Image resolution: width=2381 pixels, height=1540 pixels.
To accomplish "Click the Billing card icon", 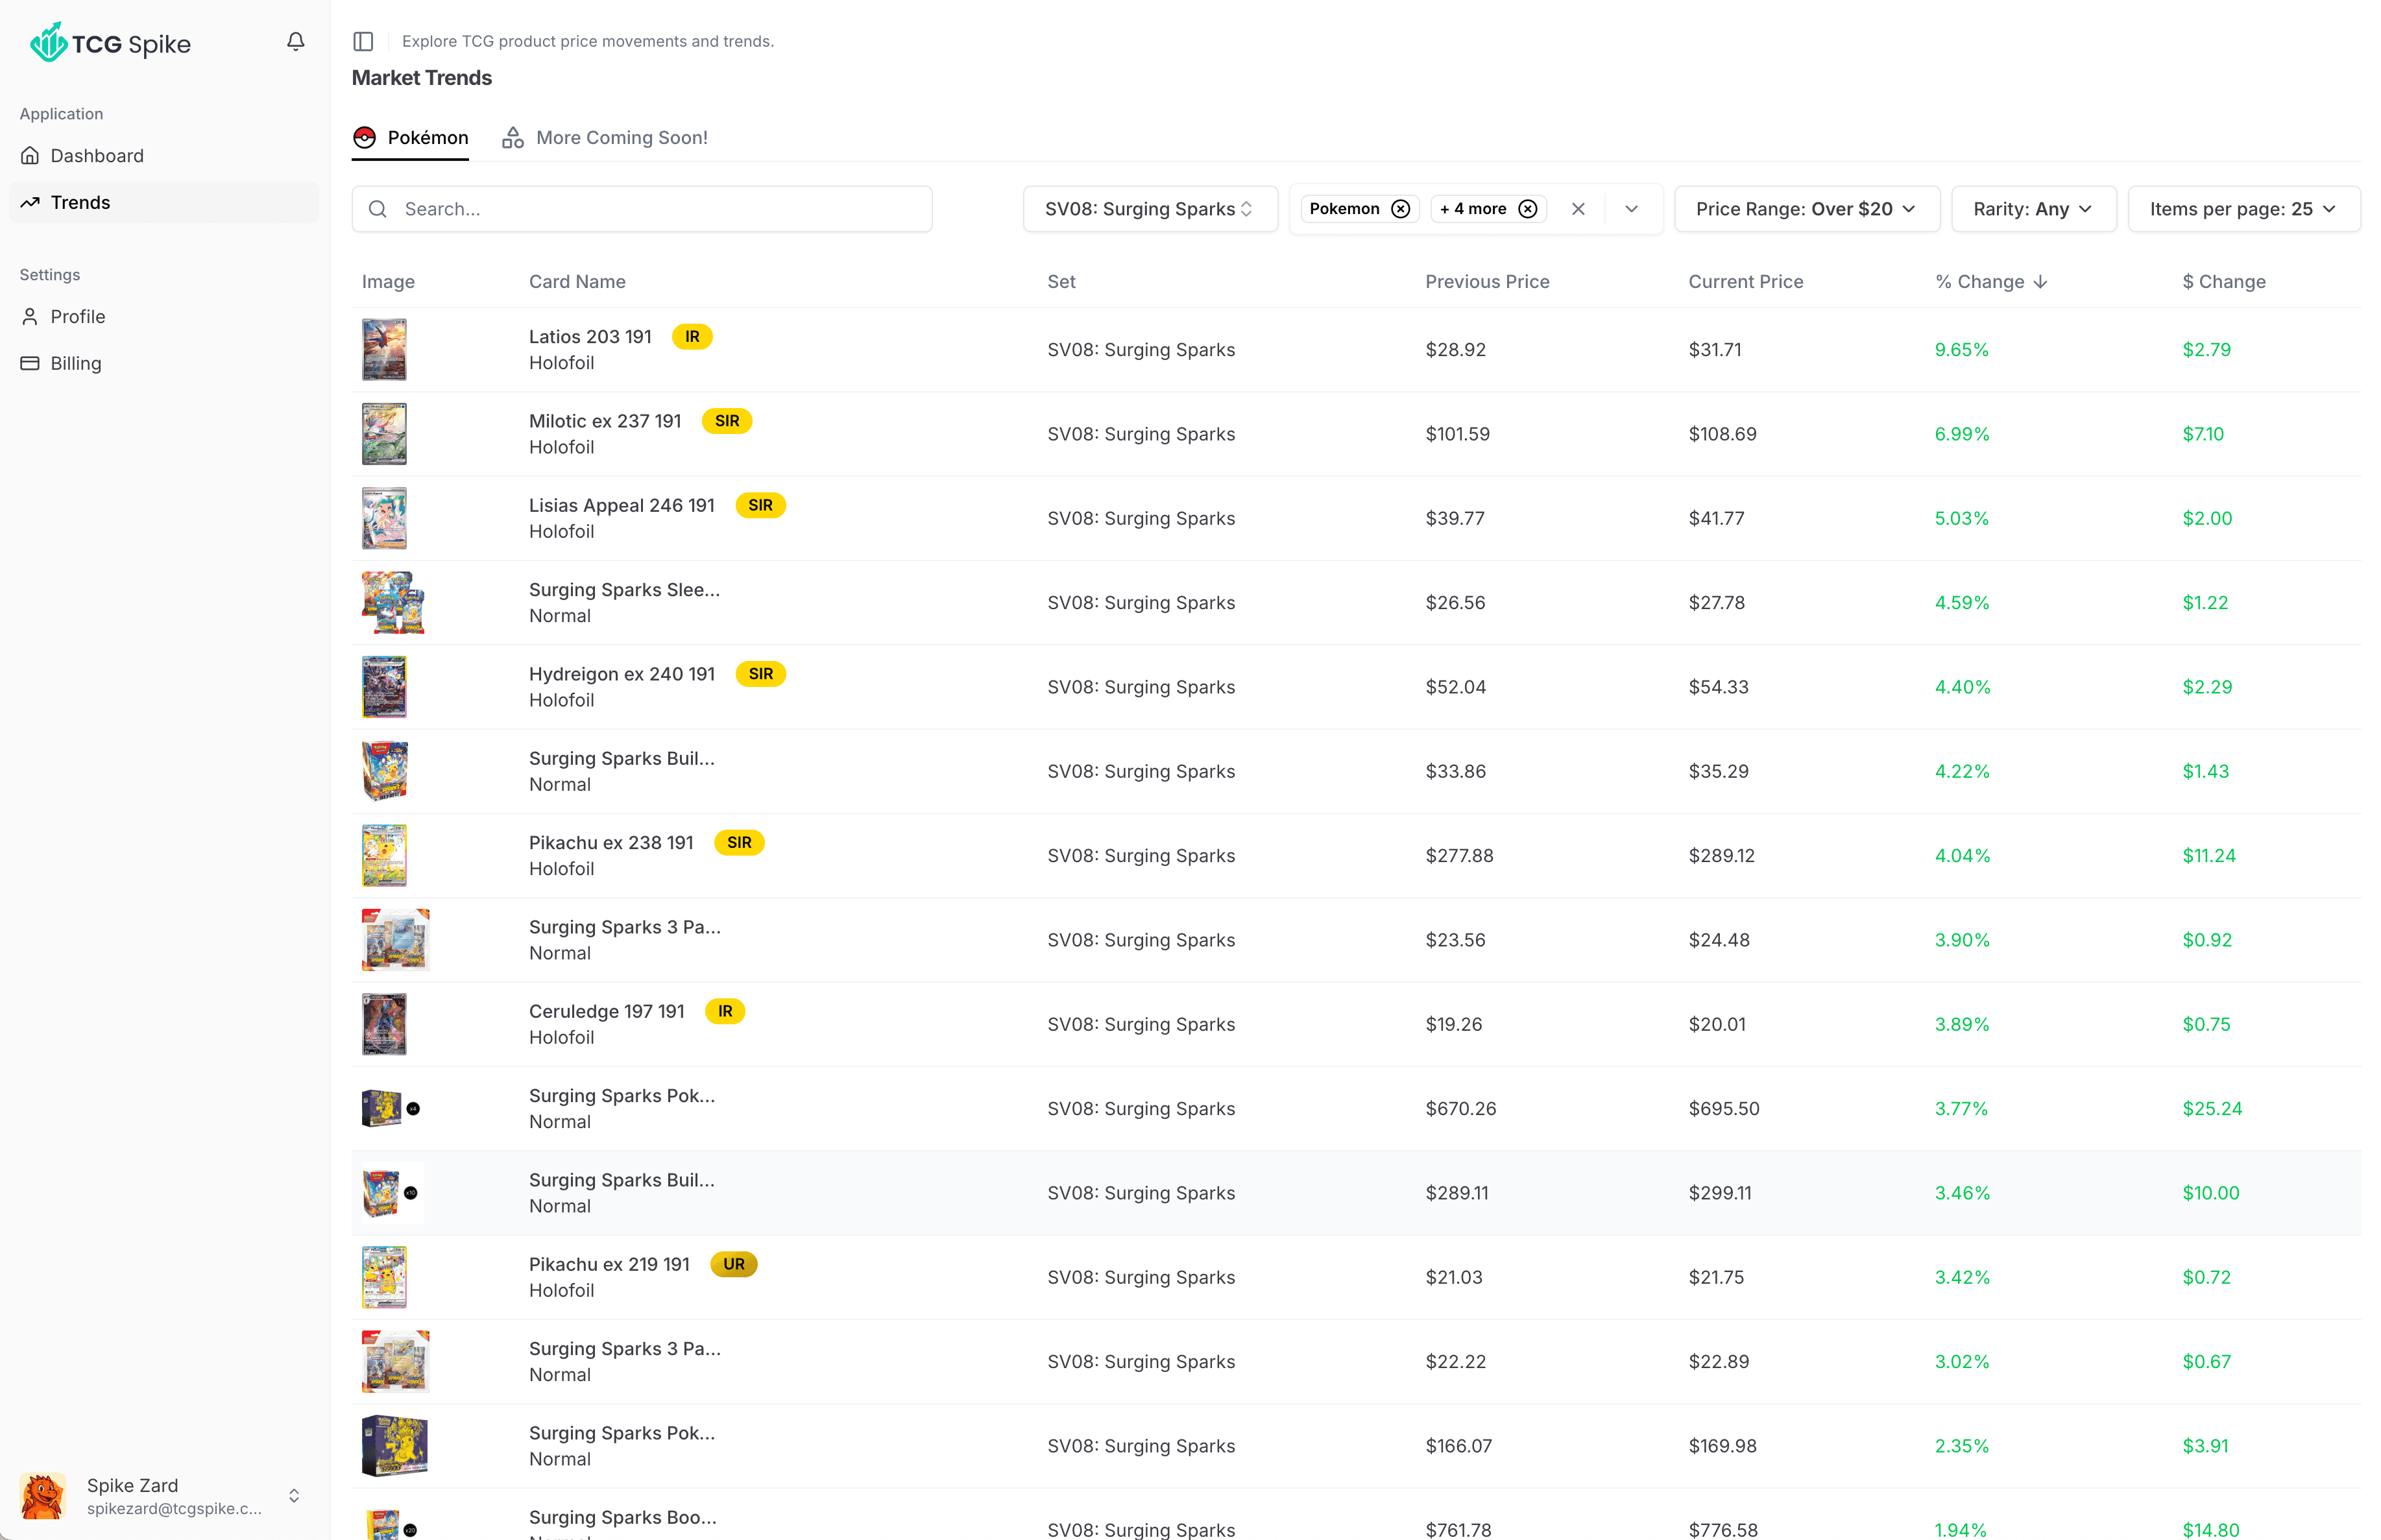I will pos(30,363).
